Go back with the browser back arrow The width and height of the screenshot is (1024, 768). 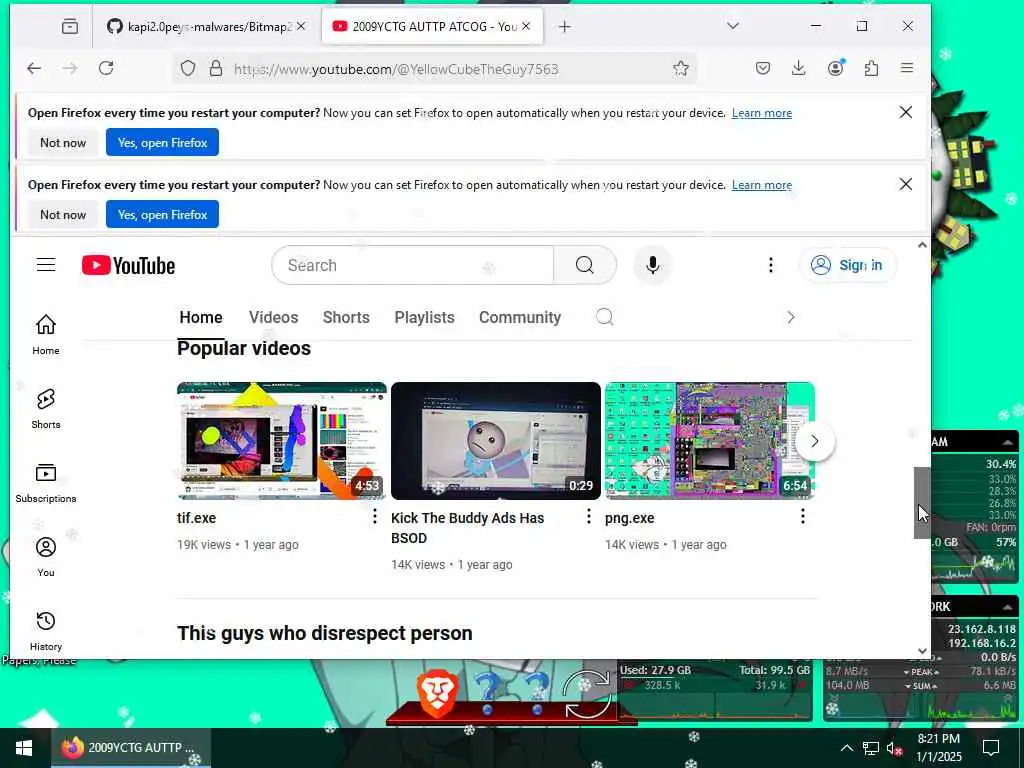(34, 69)
